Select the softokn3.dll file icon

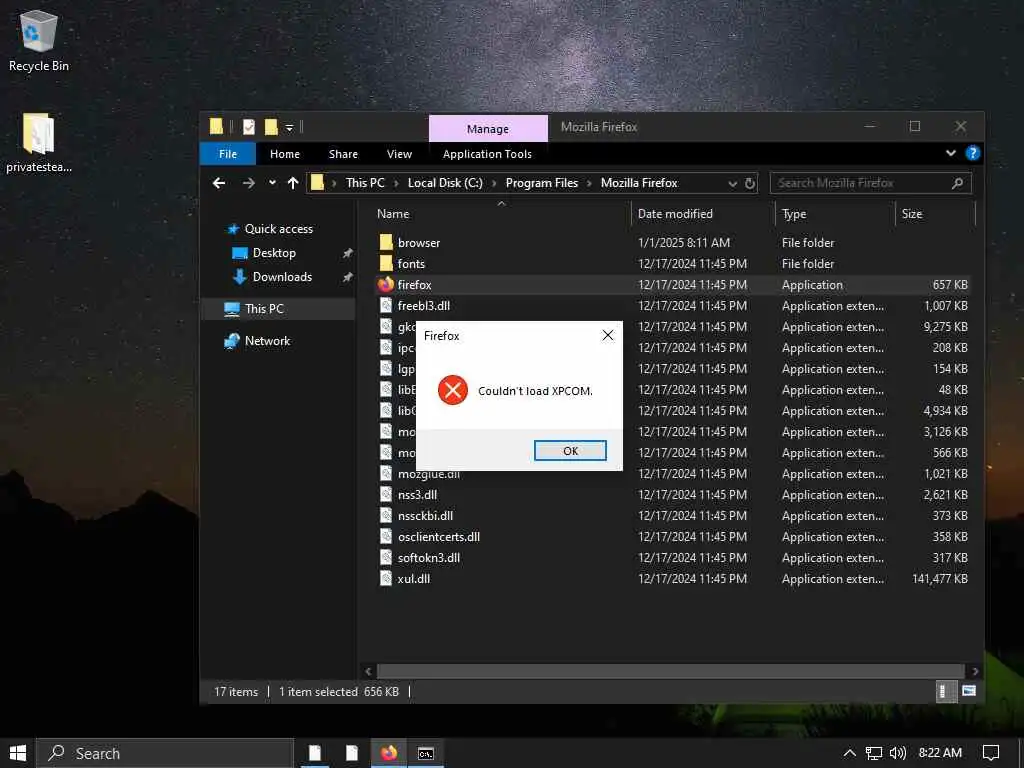(386, 557)
